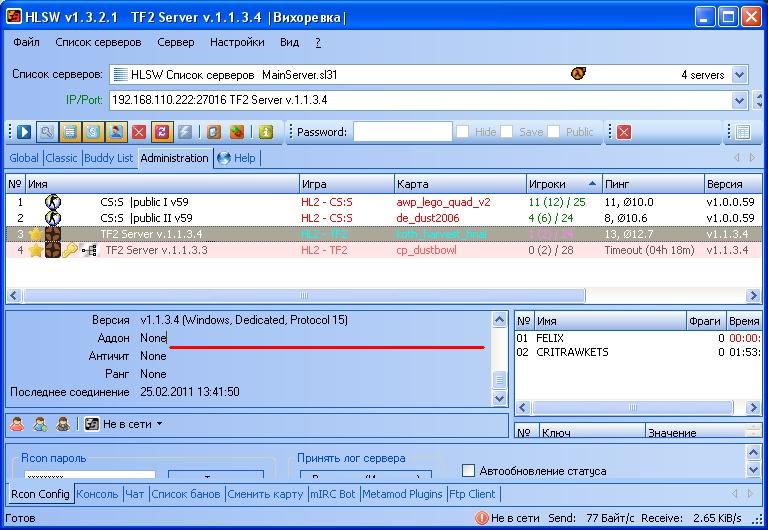Click the right arrow of the server list scrollbar
The height and width of the screenshot is (530, 768).
(753, 295)
